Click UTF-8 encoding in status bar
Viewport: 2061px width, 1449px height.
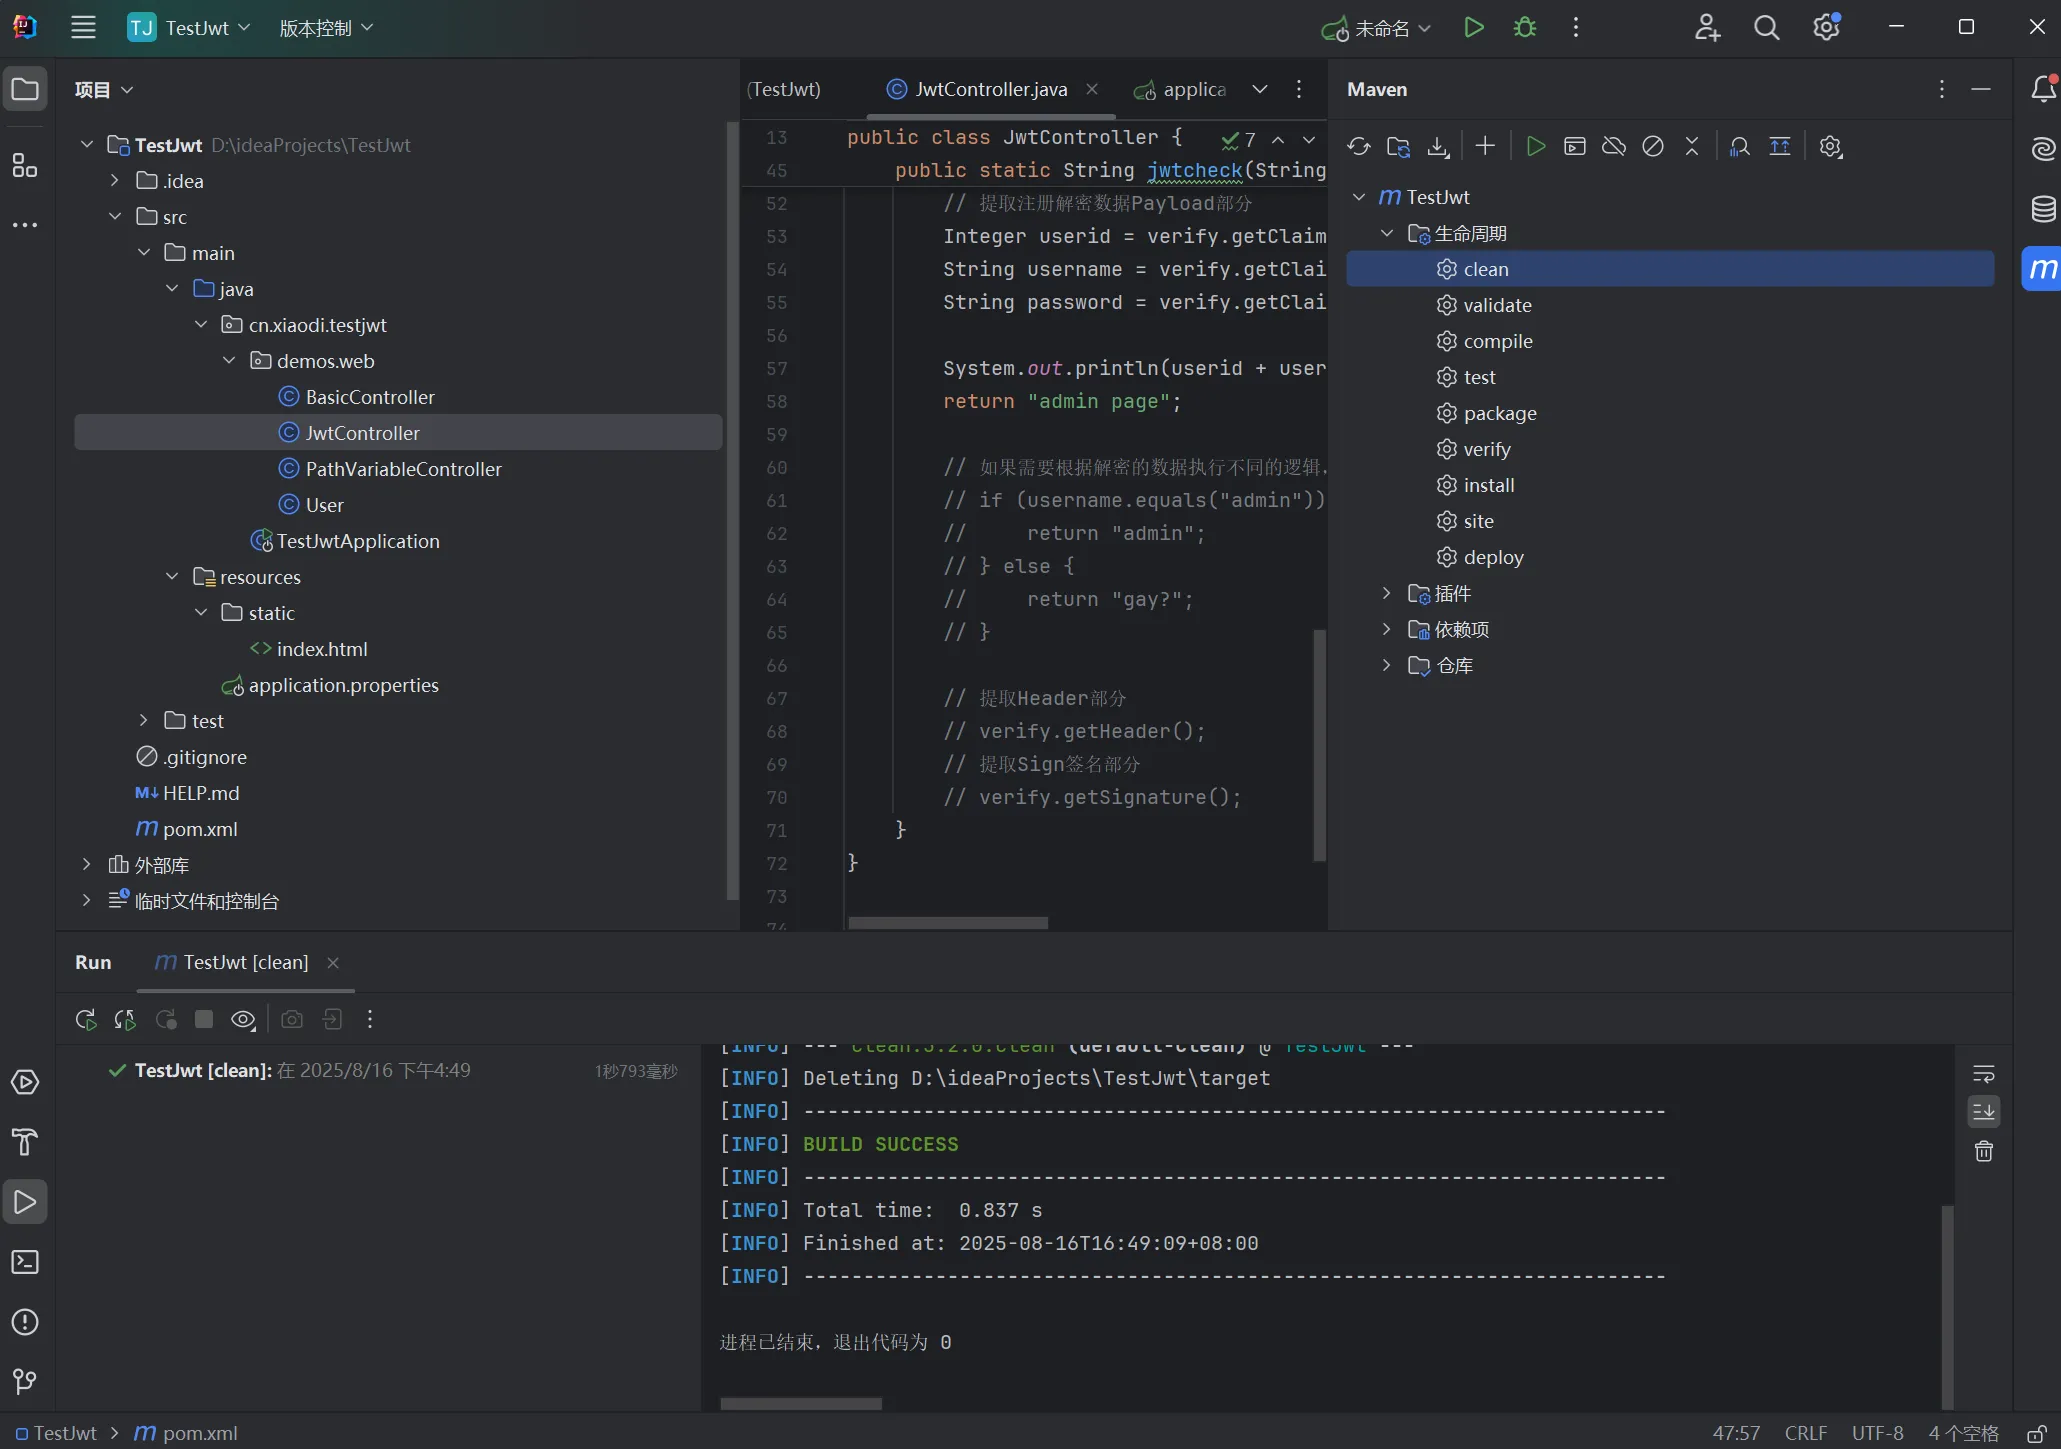point(1876,1433)
